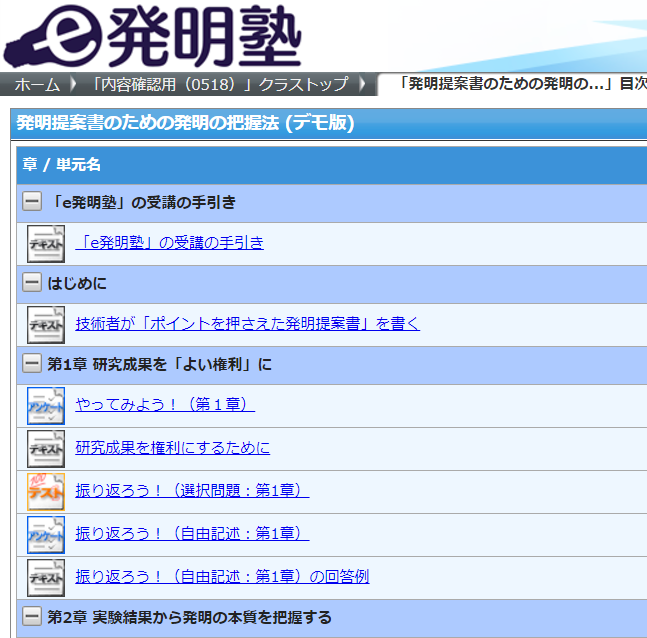Click text icon next to 技術者が「ポイントを押さえた発明提案書」を書く
The height and width of the screenshot is (638, 647).
pos(46,324)
